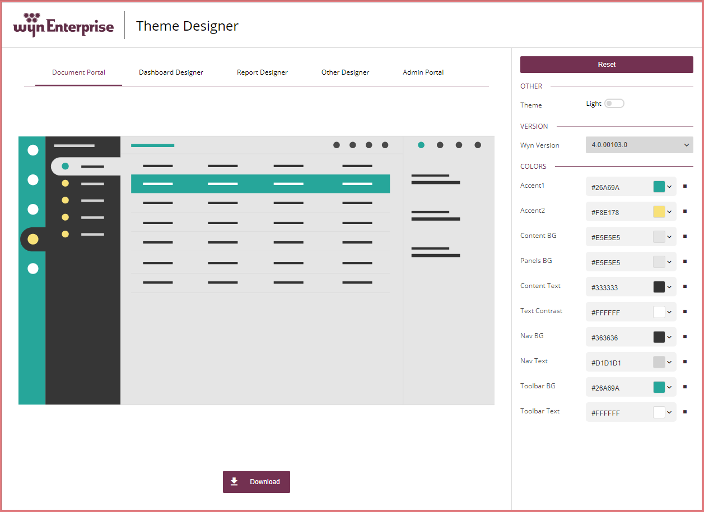Screen dimensions: 704x512
Task: Click the small square icon beside Accent2
Action: click(x=685, y=211)
